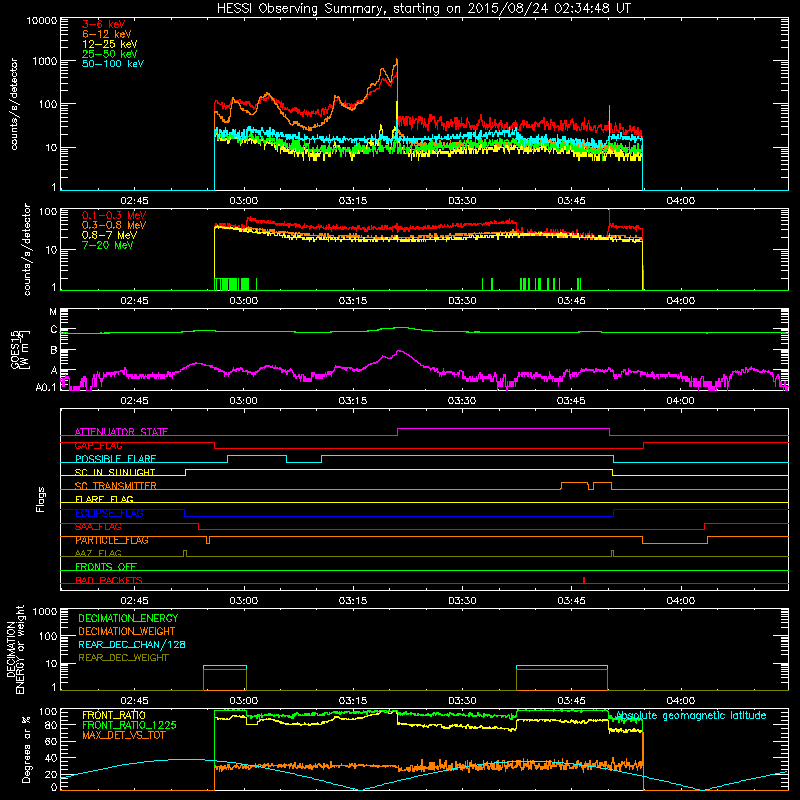Select the SAA_FLAG label

tap(98, 527)
